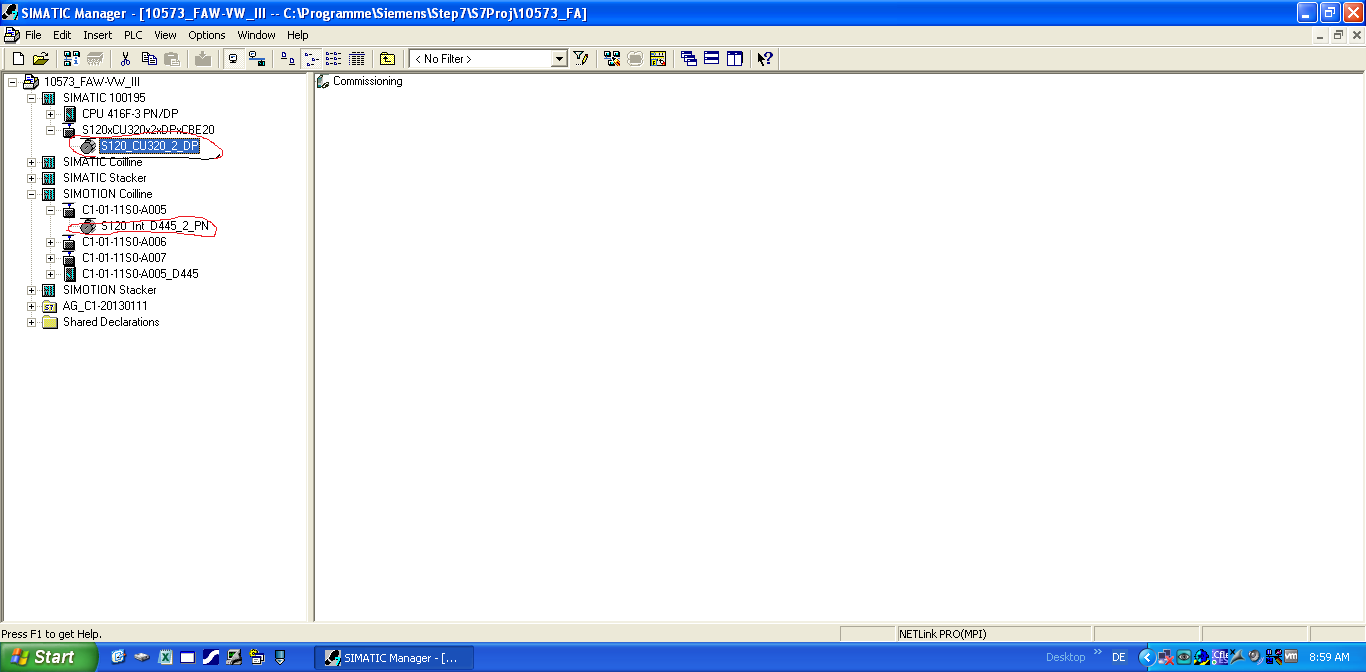Select the S120_CU320_2_DP drive item
Viewport: 1366px width, 672px height.
point(149,146)
